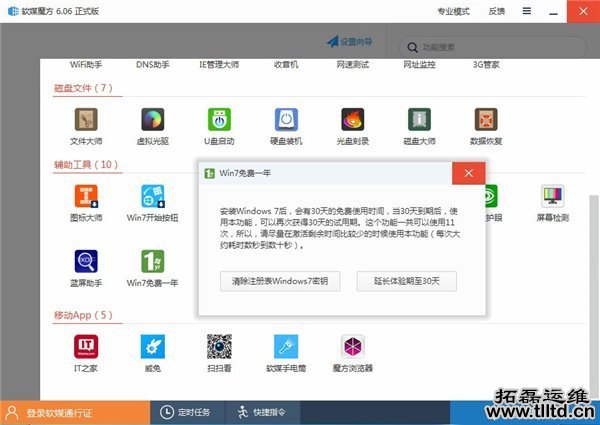Launch the 魔方浏览器 browser icon
Viewport: 600px width, 425px height.
tap(353, 347)
